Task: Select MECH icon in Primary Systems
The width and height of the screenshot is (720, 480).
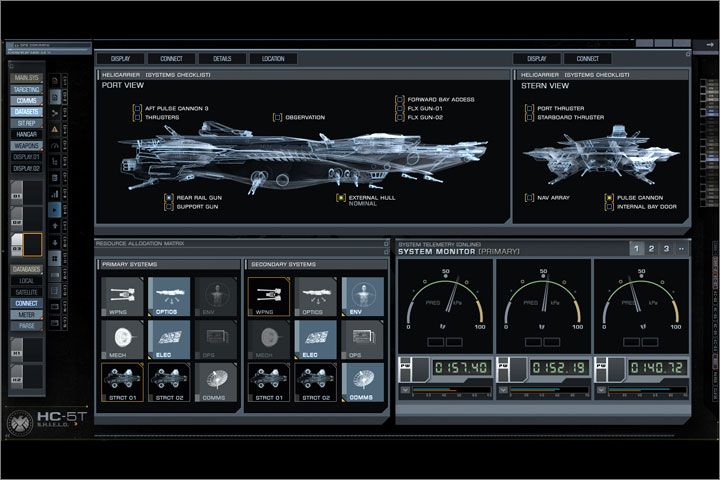Action: (121, 339)
